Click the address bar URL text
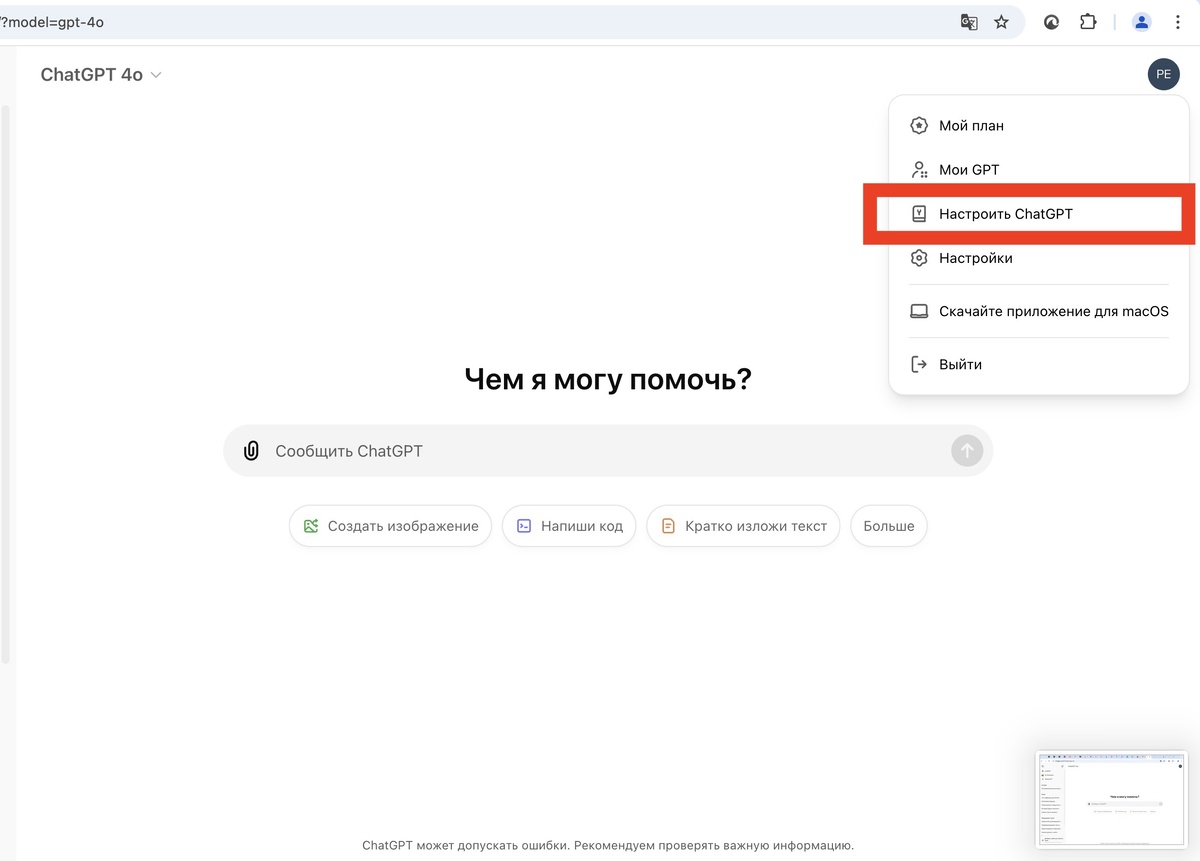1200x861 pixels. 53,22
